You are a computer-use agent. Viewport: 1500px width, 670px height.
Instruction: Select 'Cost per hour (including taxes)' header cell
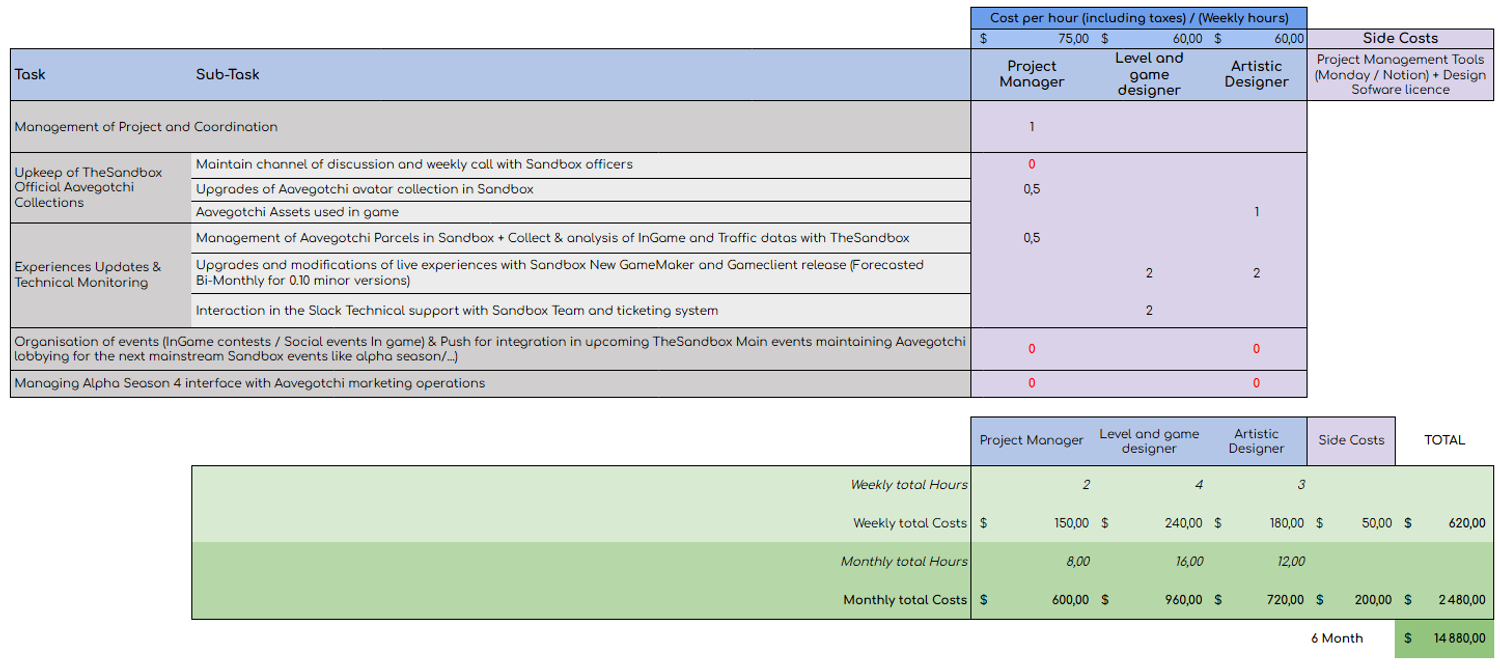coord(1138,18)
